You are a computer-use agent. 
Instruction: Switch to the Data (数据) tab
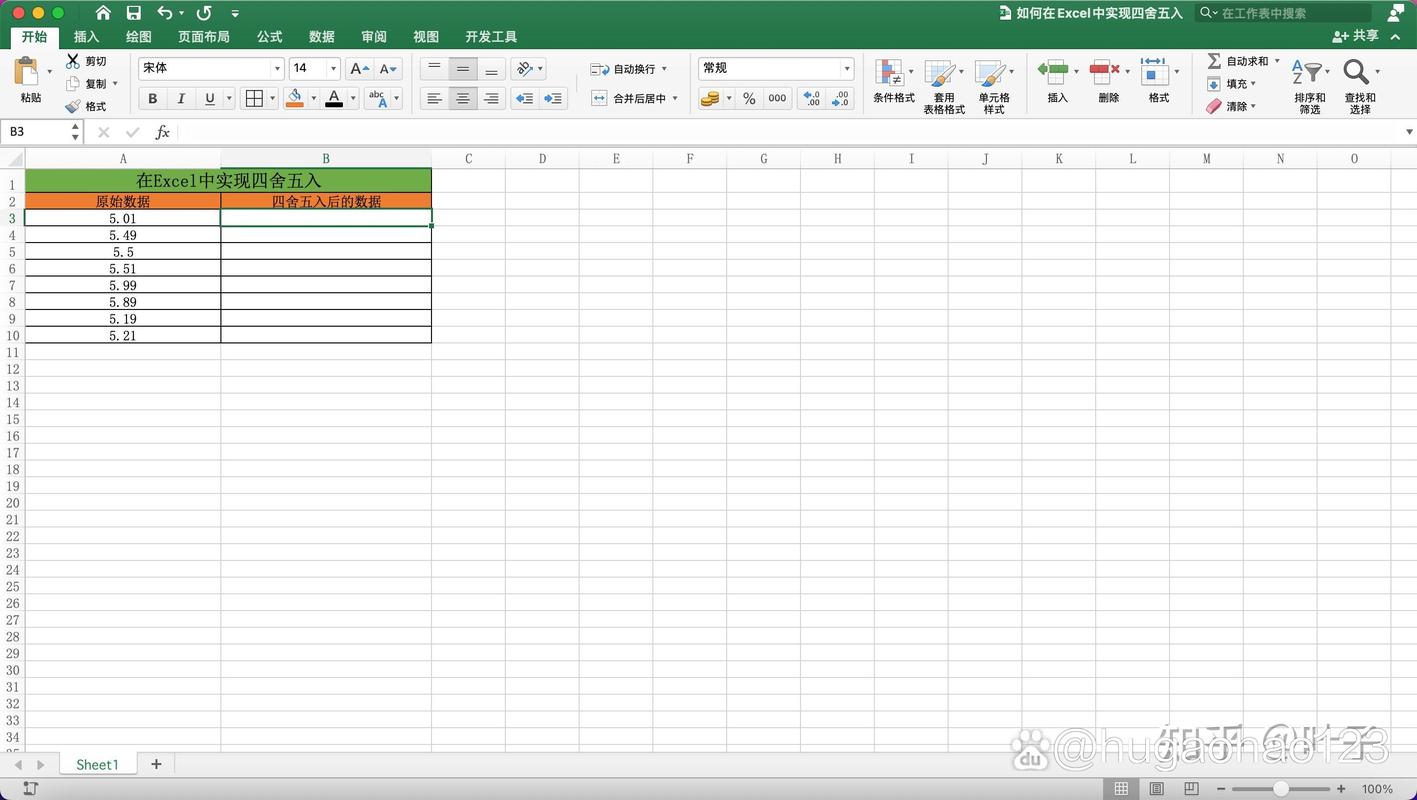[322, 37]
